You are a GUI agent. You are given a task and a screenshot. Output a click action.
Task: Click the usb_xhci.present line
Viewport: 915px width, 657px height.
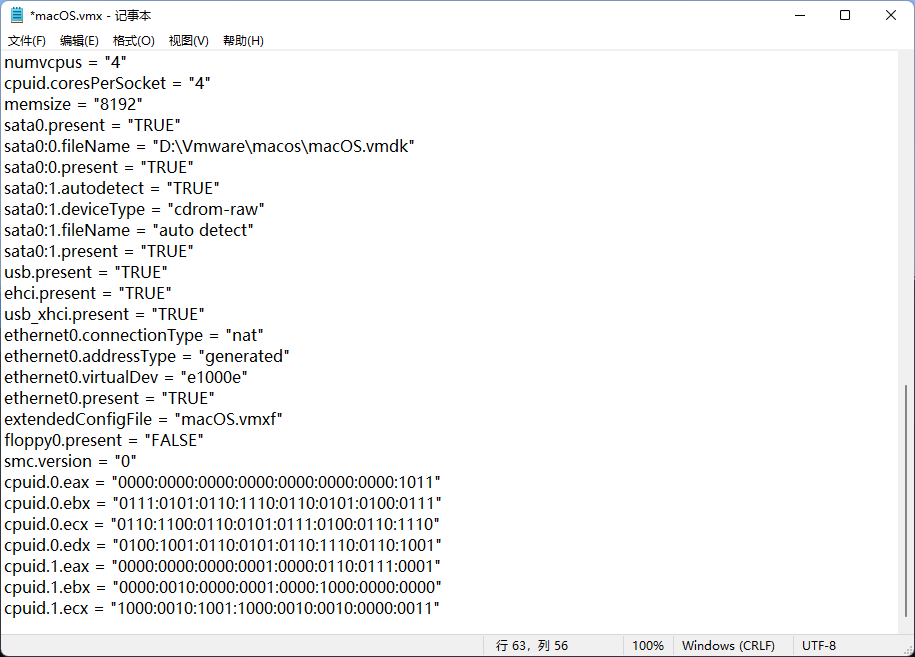[x=104, y=314]
